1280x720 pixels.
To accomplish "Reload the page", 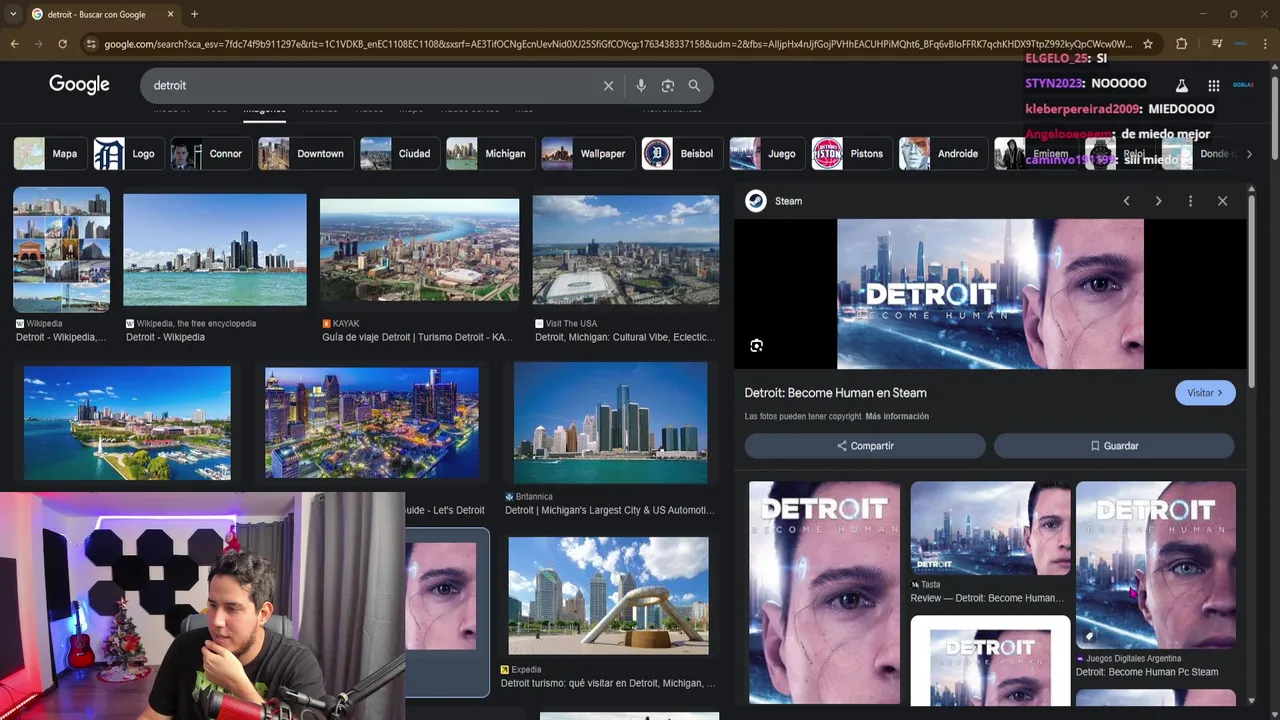I will [62, 44].
